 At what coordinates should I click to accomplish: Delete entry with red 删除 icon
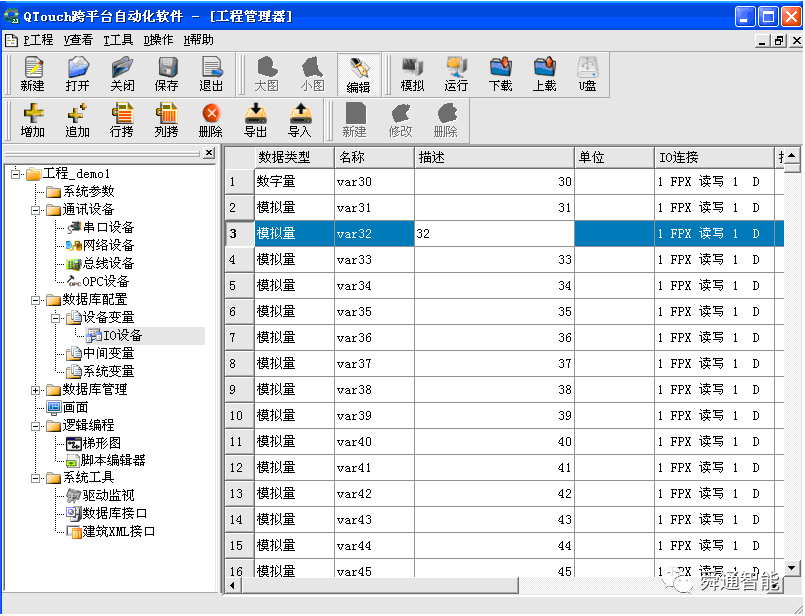tap(211, 120)
